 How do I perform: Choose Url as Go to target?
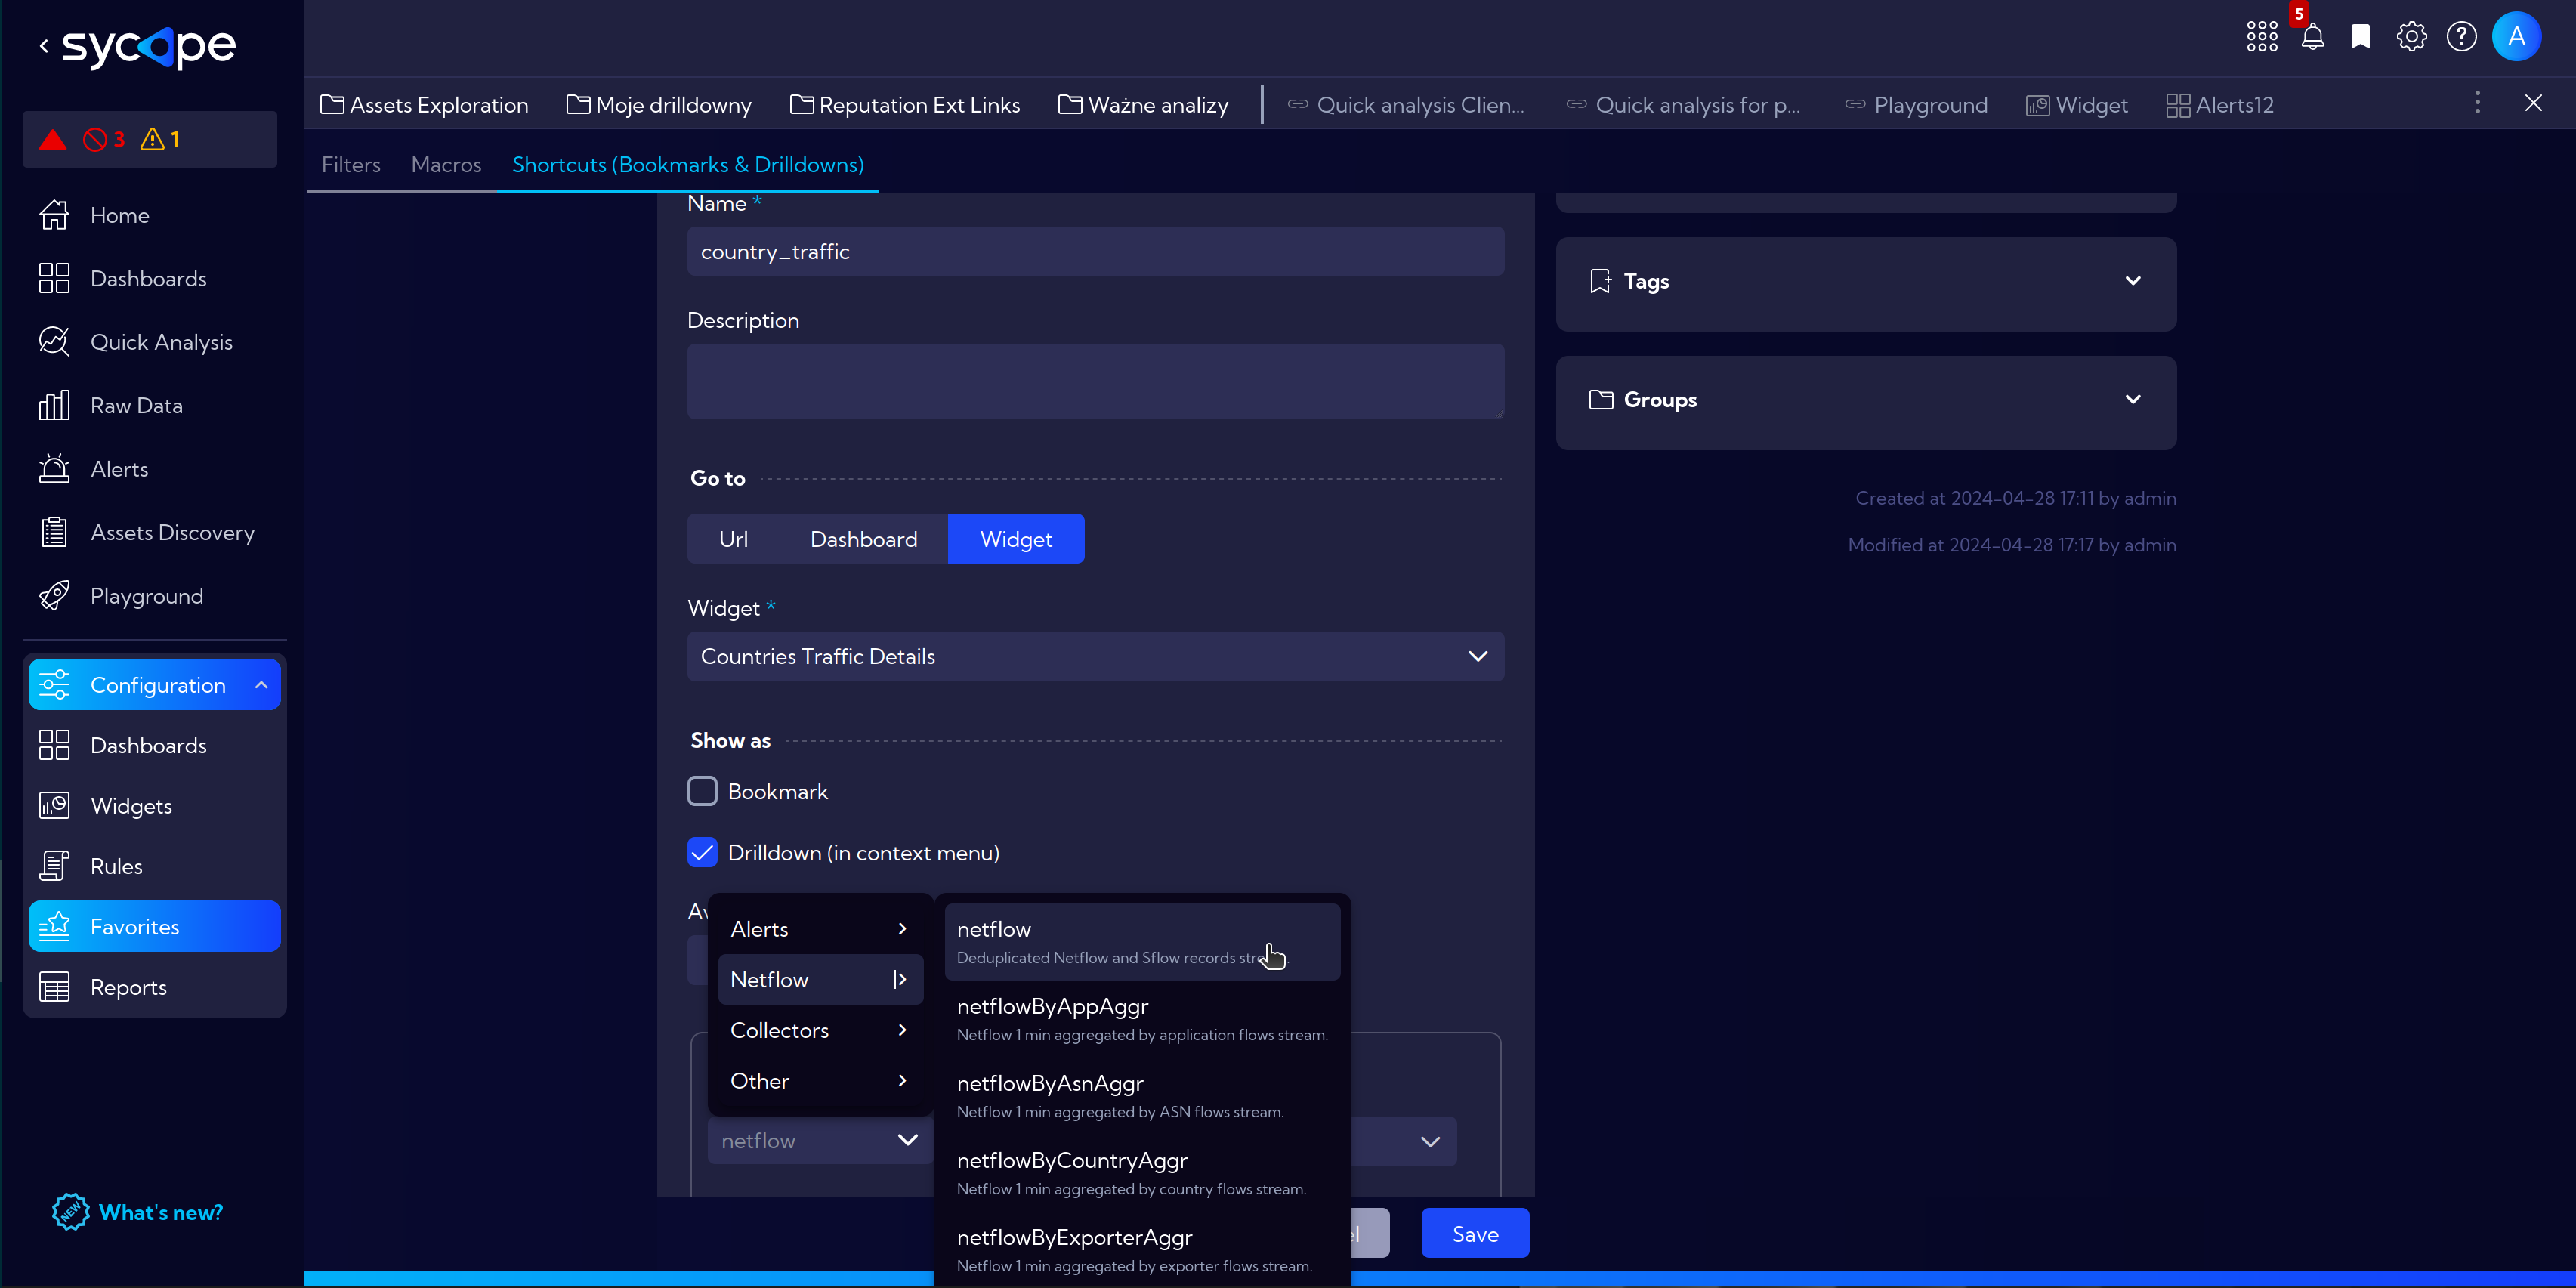733,539
